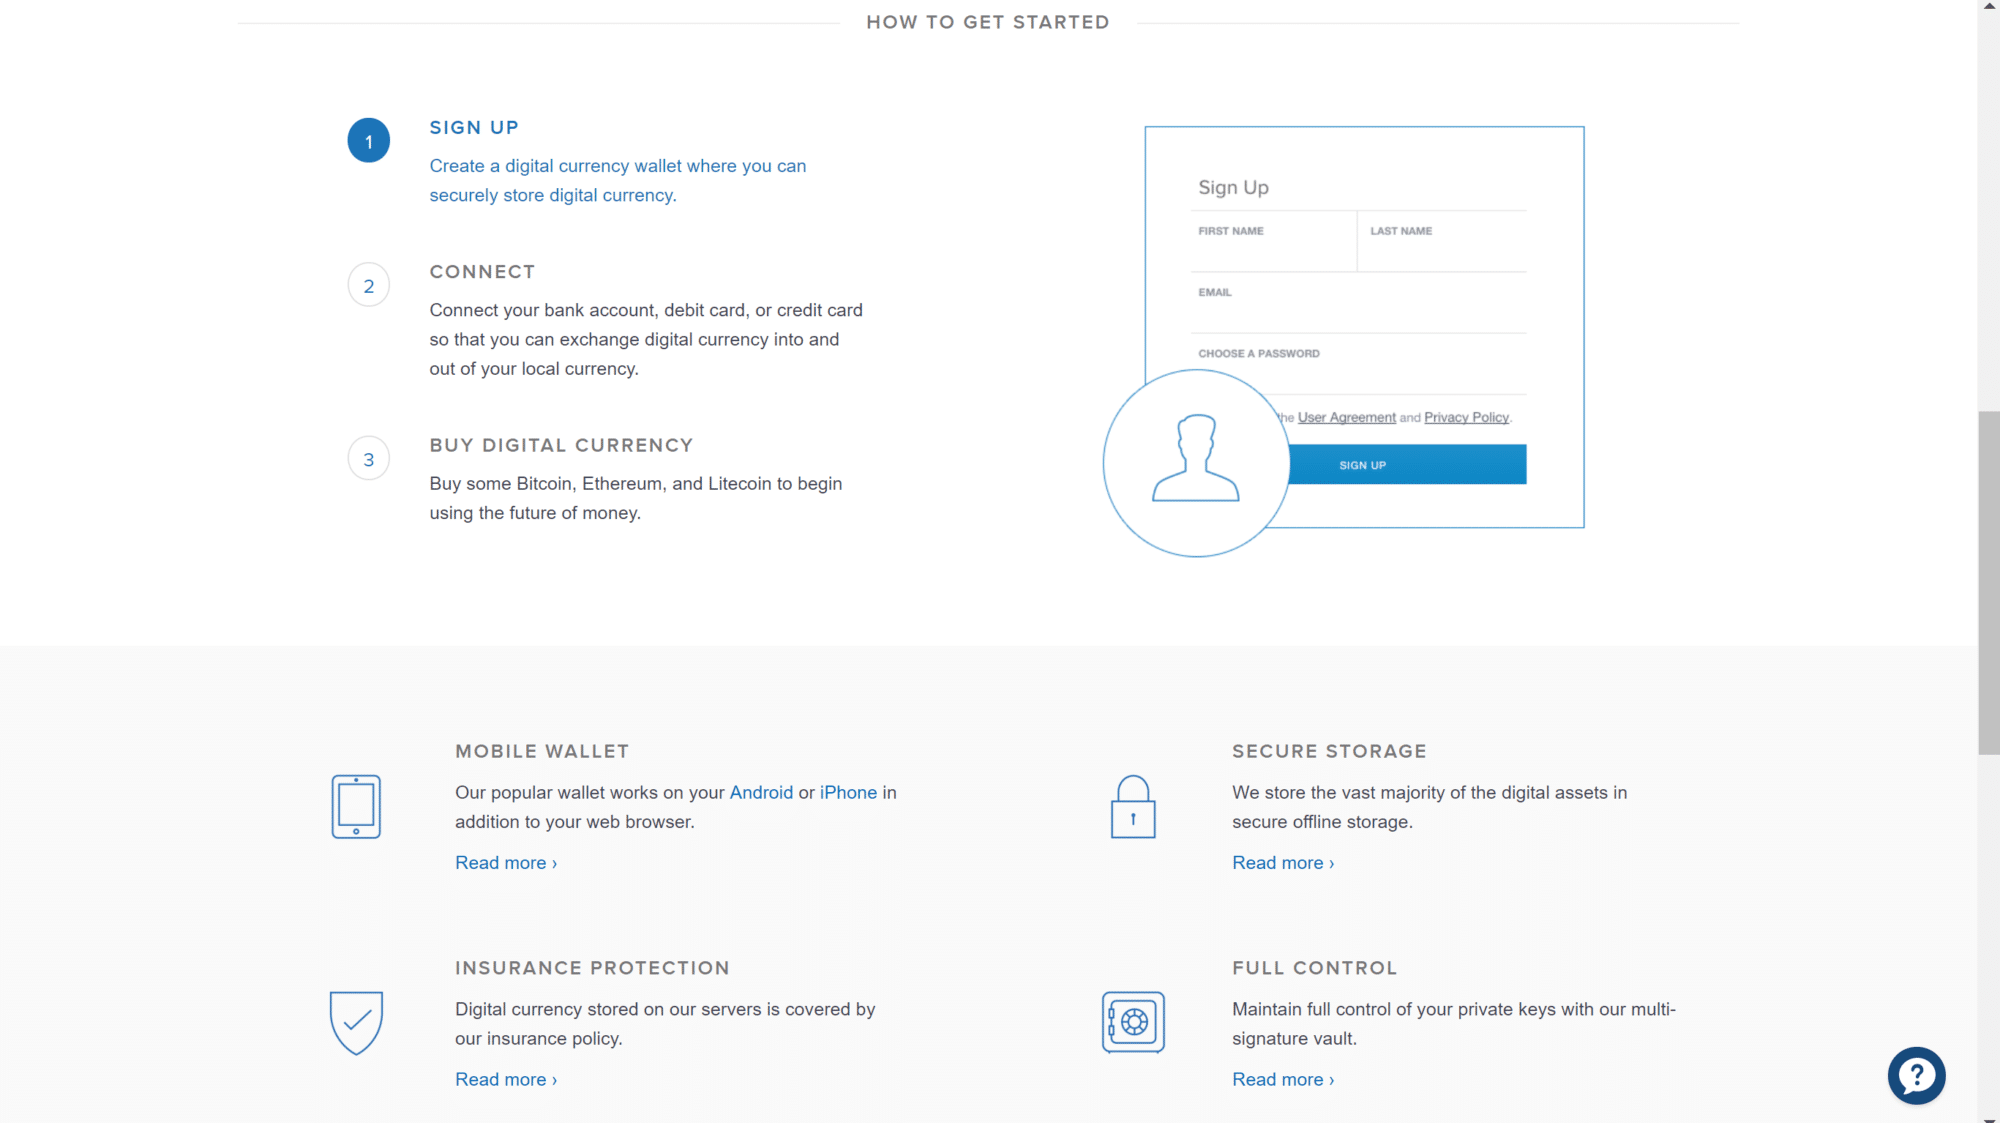Click Read more under Full Control
Screen dimensions: 2000x1123
(x=1280, y=1078)
